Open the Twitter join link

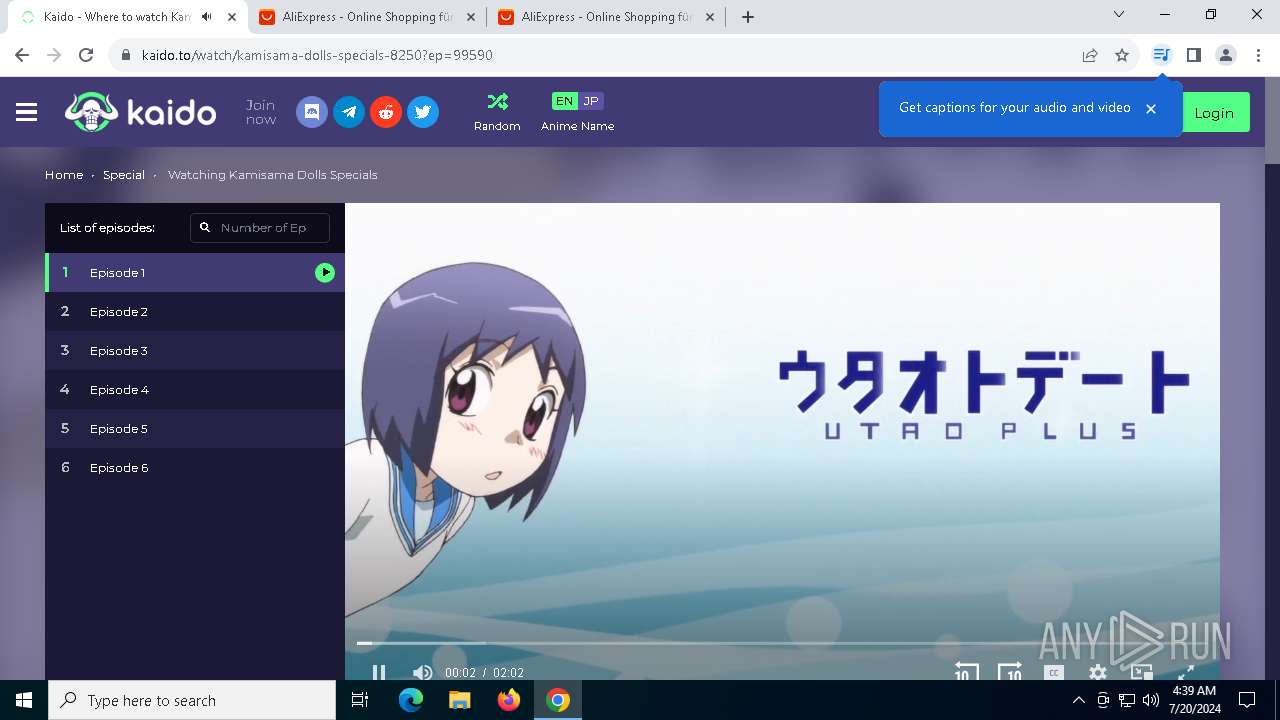coord(423,112)
